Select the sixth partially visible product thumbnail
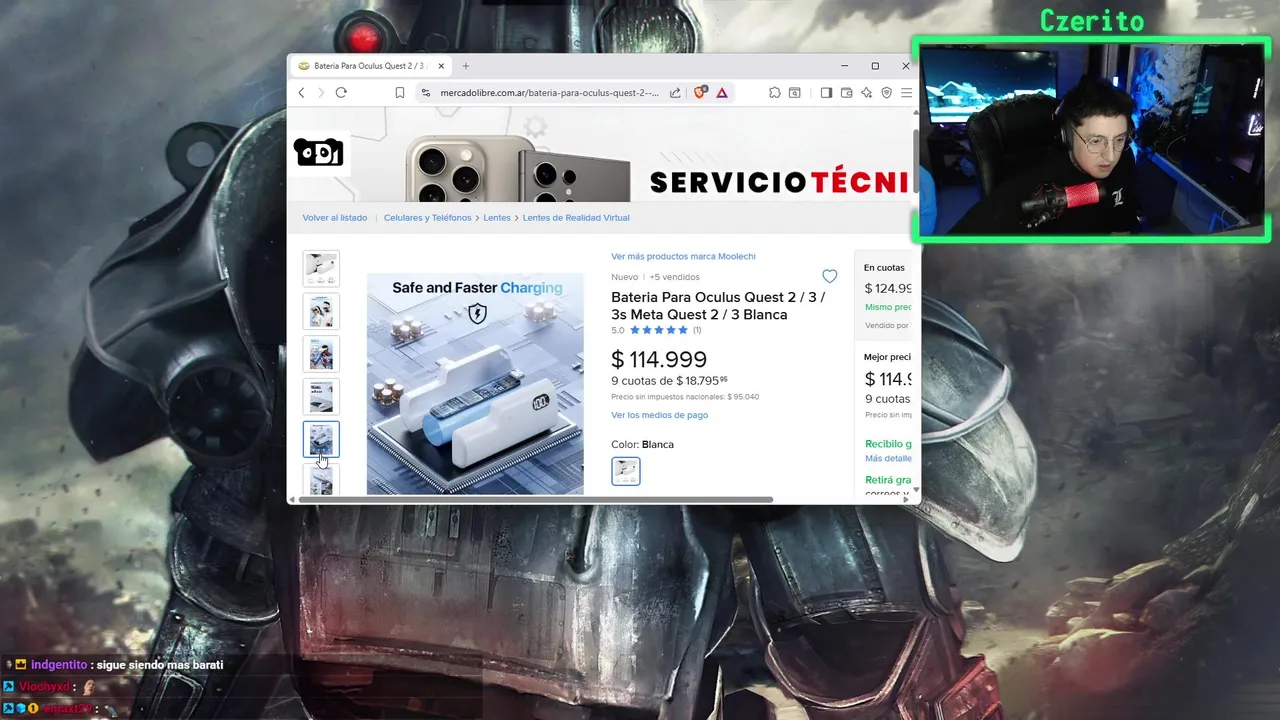Screen dimensions: 1280x720 pos(321,479)
